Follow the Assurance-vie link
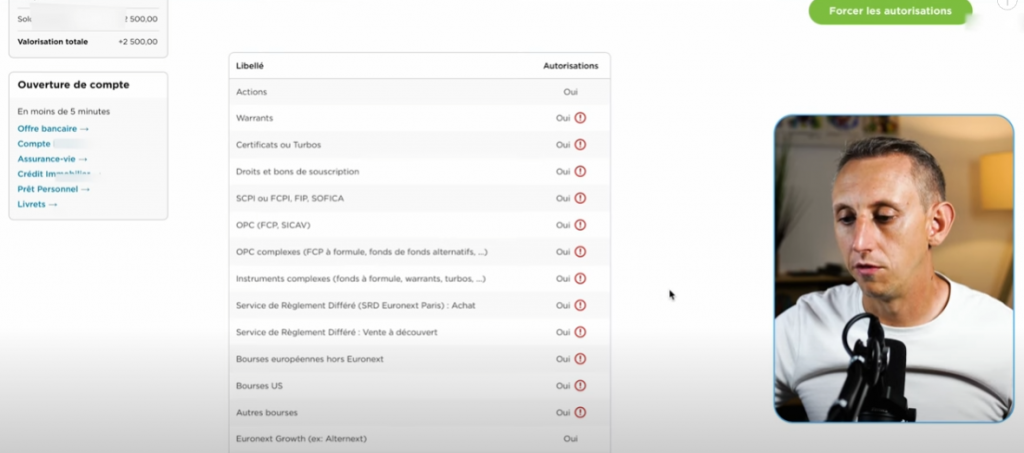The width and height of the screenshot is (1024, 453). click(52, 159)
